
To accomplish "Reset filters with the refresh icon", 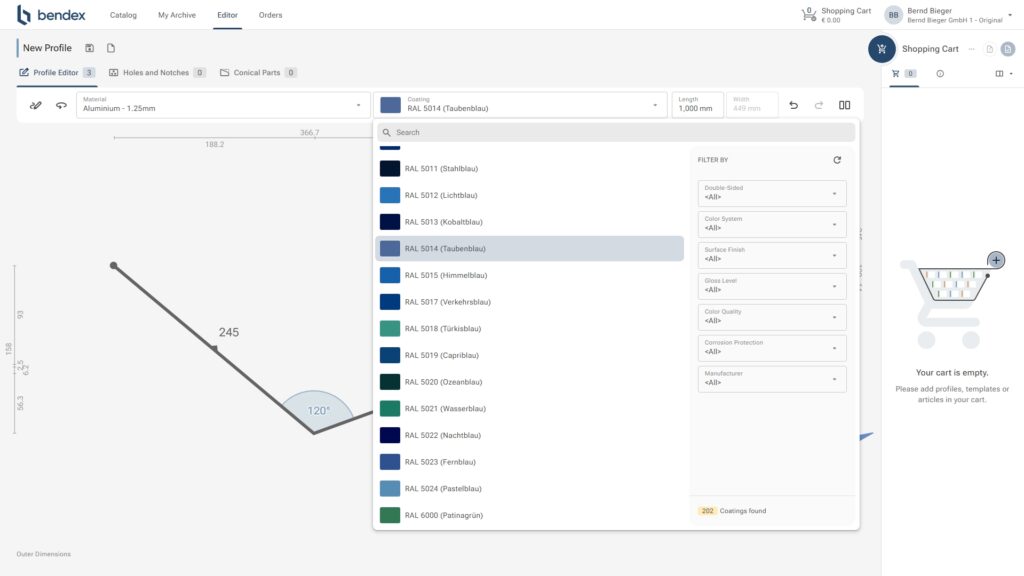I will pyautogui.click(x=837, y=160).
